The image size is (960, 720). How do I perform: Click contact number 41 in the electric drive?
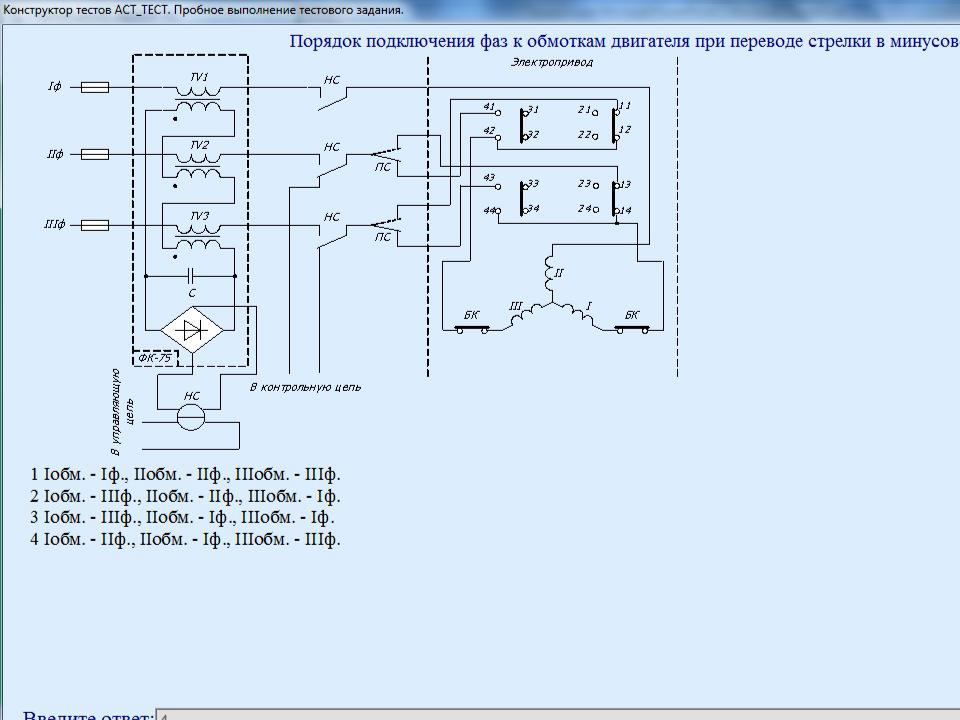coord(489,107)
